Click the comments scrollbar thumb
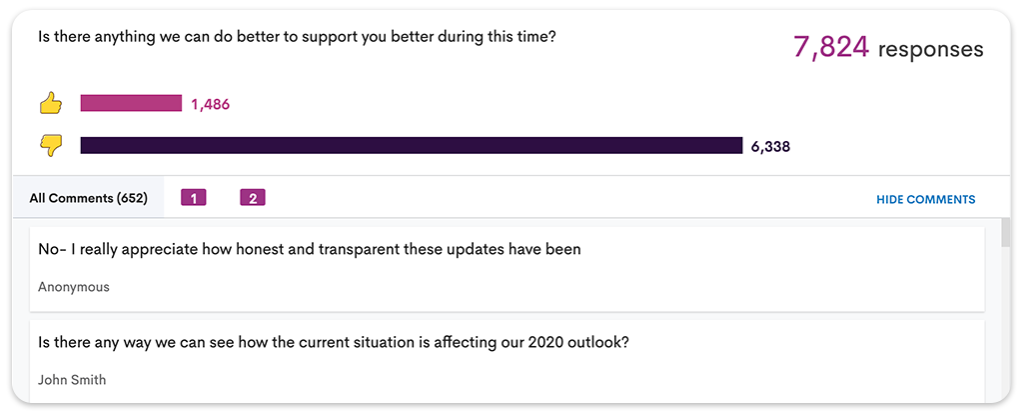 point(1004,234)
